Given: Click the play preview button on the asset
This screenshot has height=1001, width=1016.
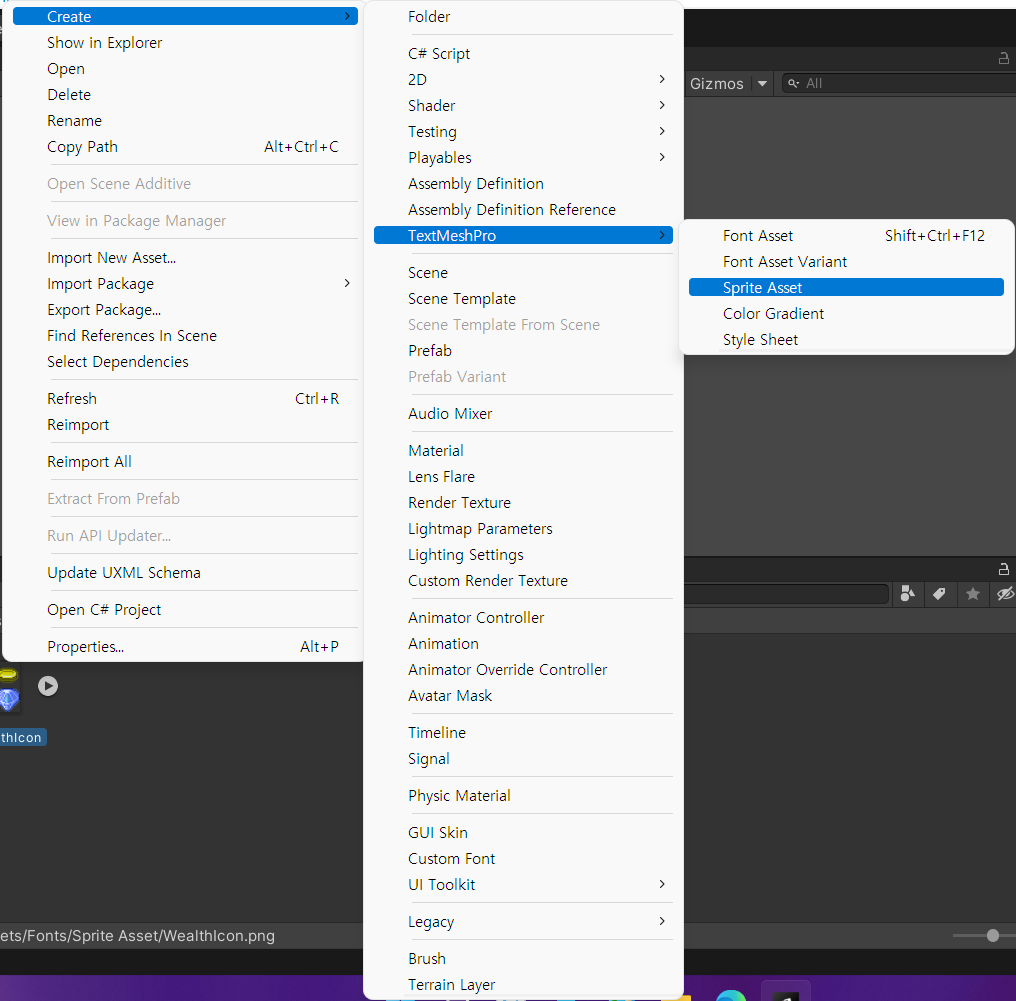Looking at the screenshot, I should click(47, 686).
